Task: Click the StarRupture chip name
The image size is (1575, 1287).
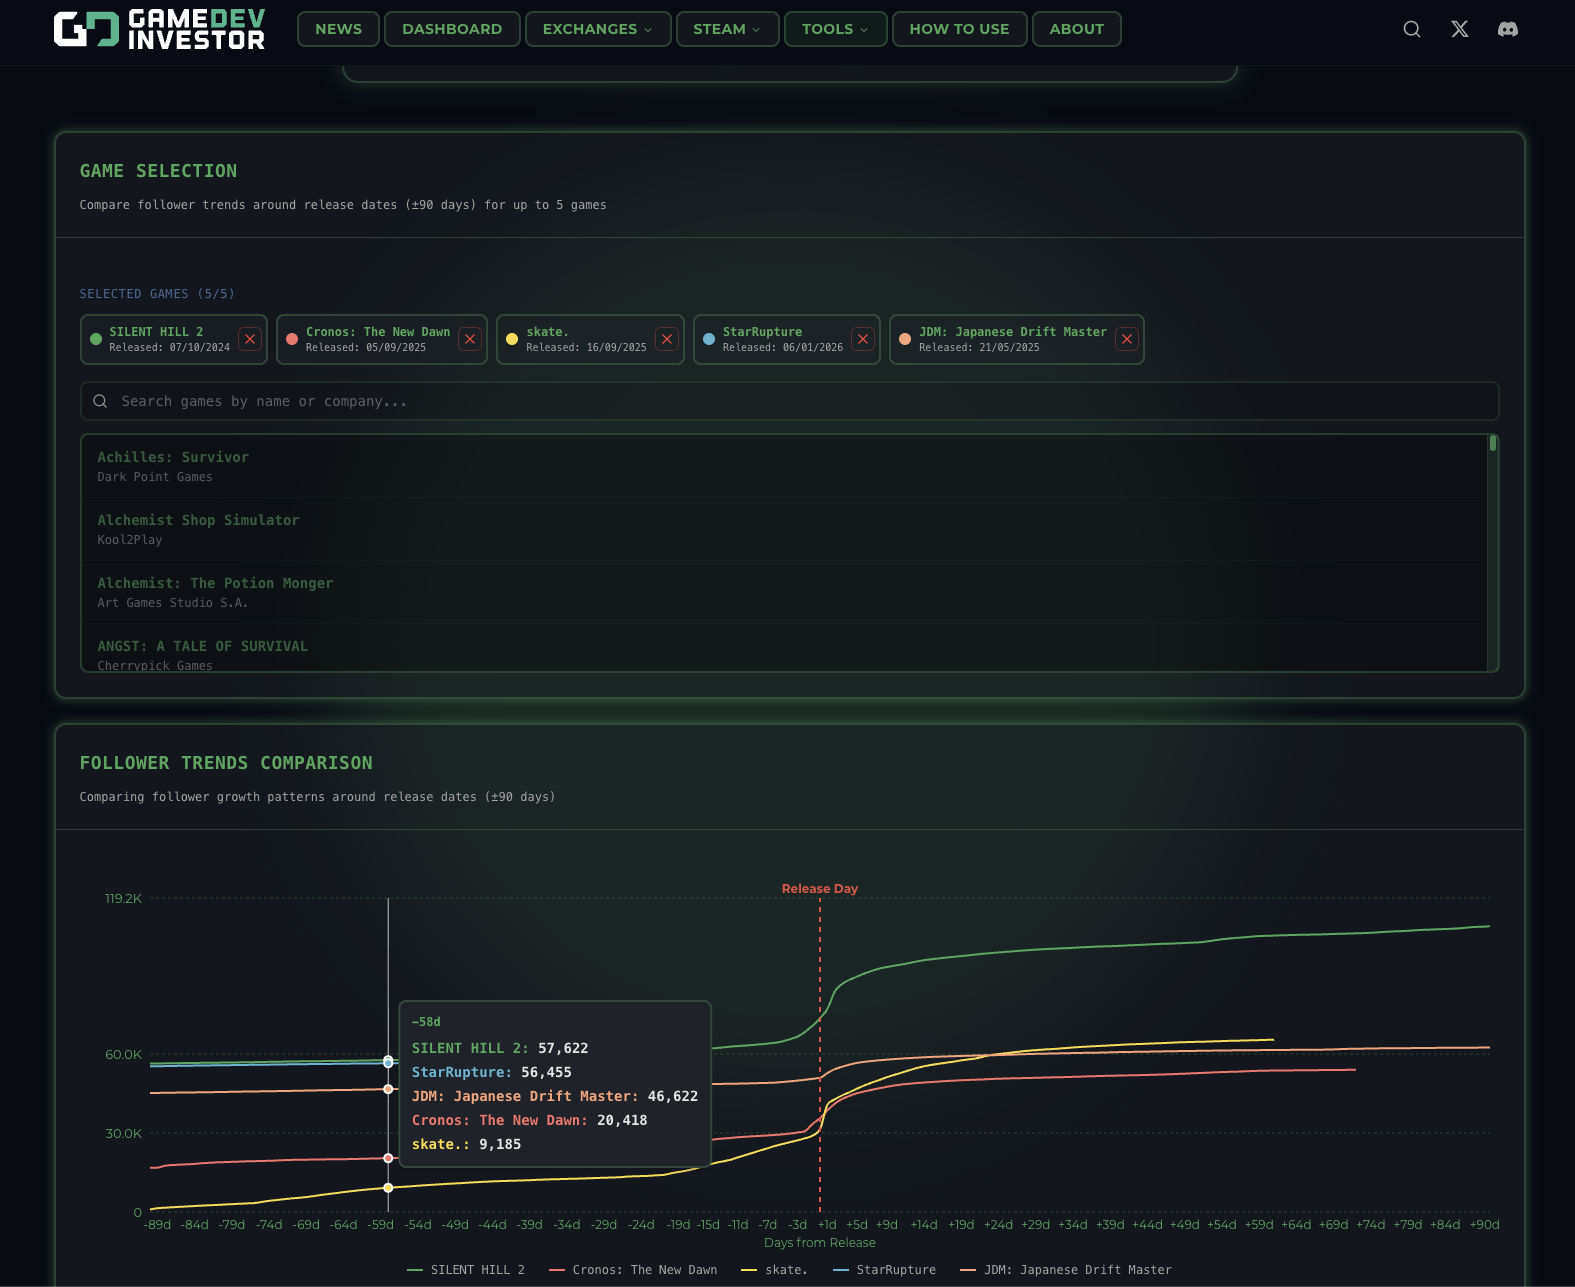Action: pos(762,332)
